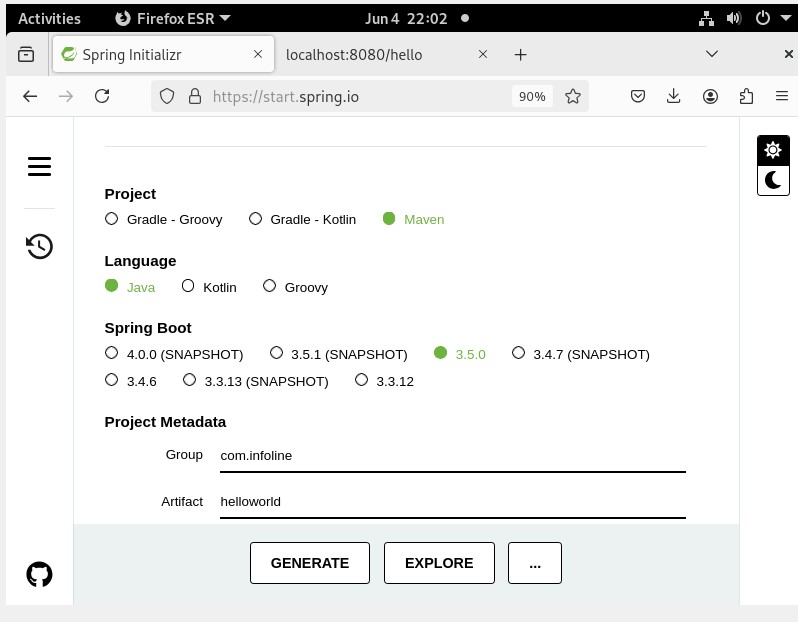
Task: Select Gradle - Groovy project type
Action: click(x=112, y=219)
